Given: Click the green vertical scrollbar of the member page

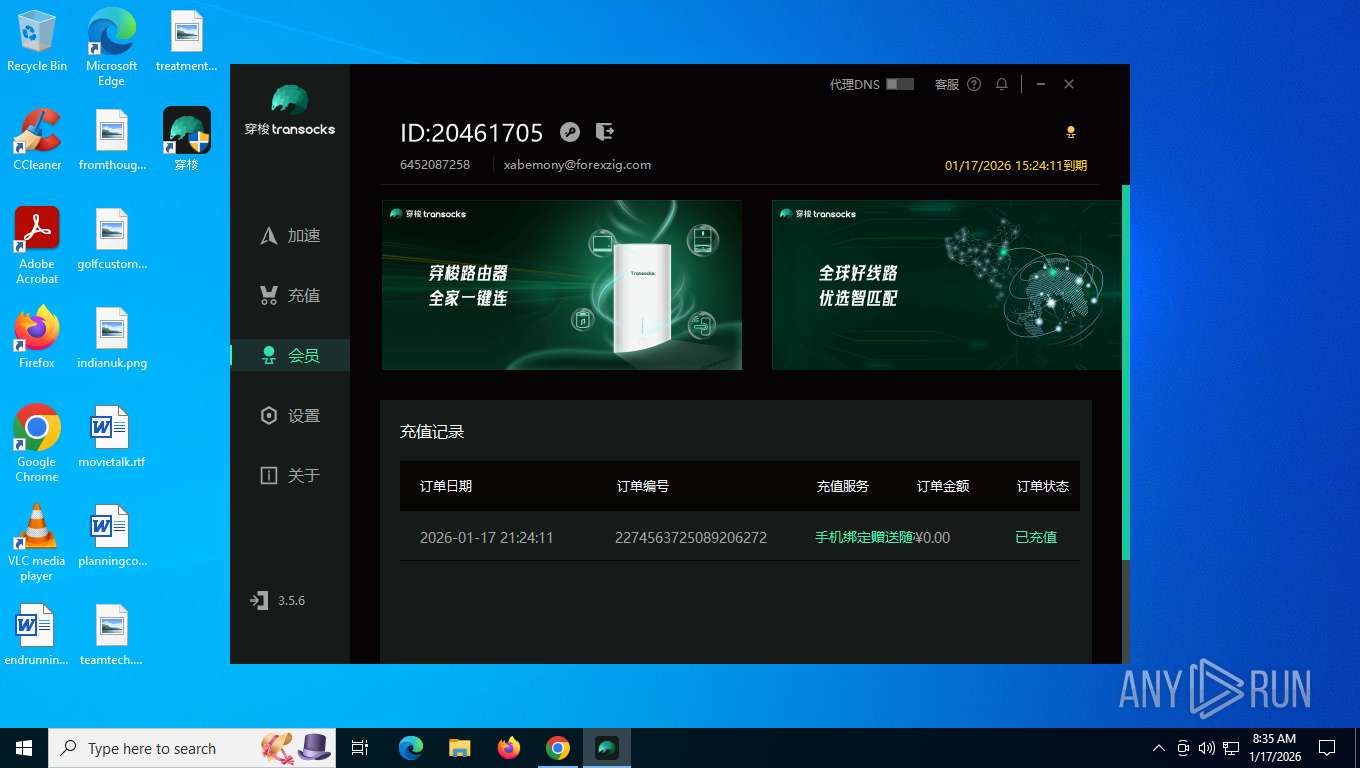Looking at the screenshot, I should [x=1126, y=372].
